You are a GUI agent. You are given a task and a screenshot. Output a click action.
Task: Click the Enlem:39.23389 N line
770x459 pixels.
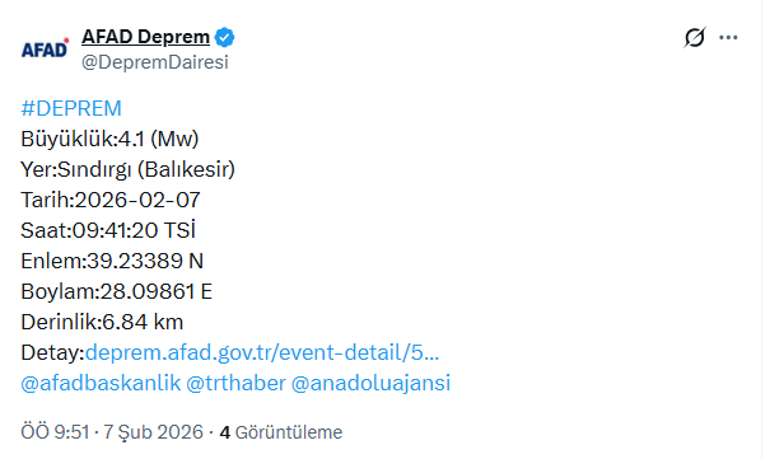[x=112, y=261]
